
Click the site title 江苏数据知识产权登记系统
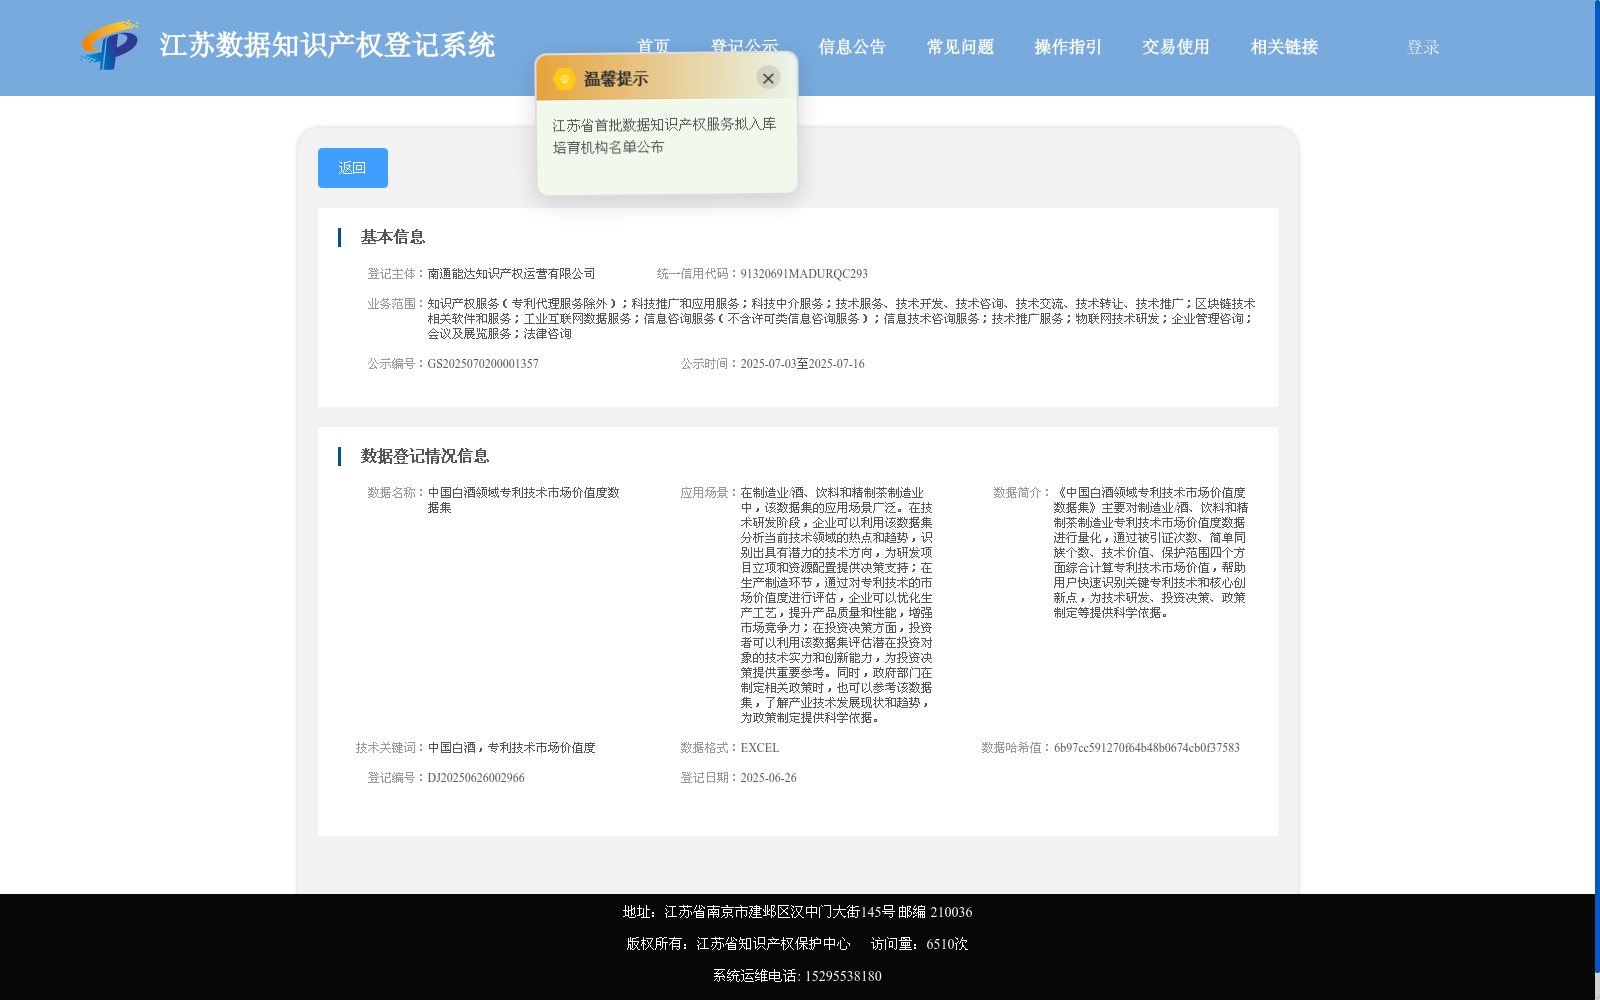tap(327, 45)
